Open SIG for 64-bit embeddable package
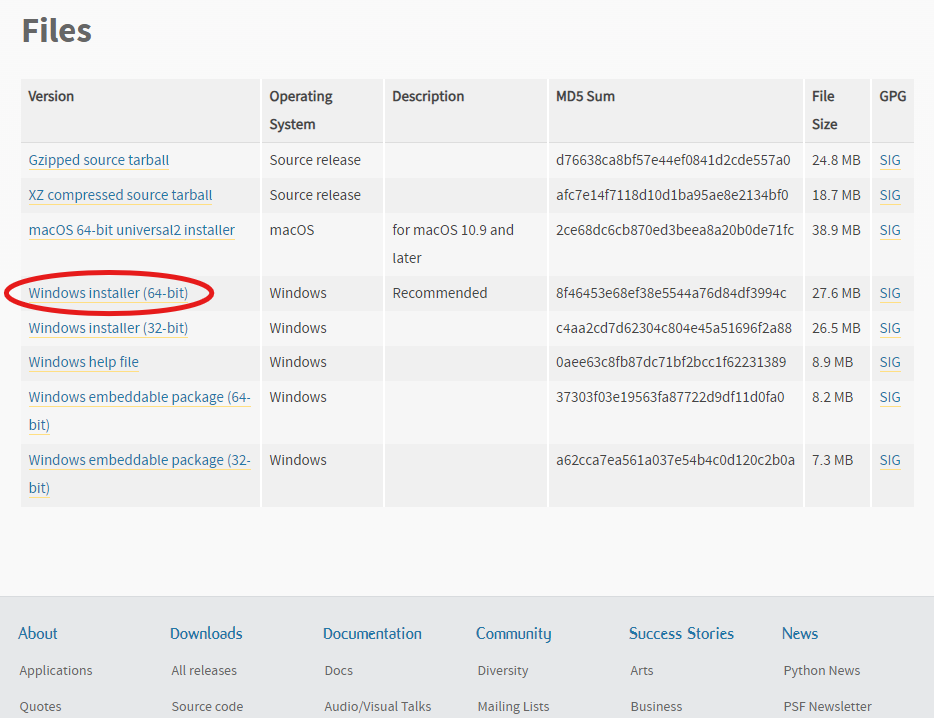Screen dimensions: 934x718 tap(890, 397)
